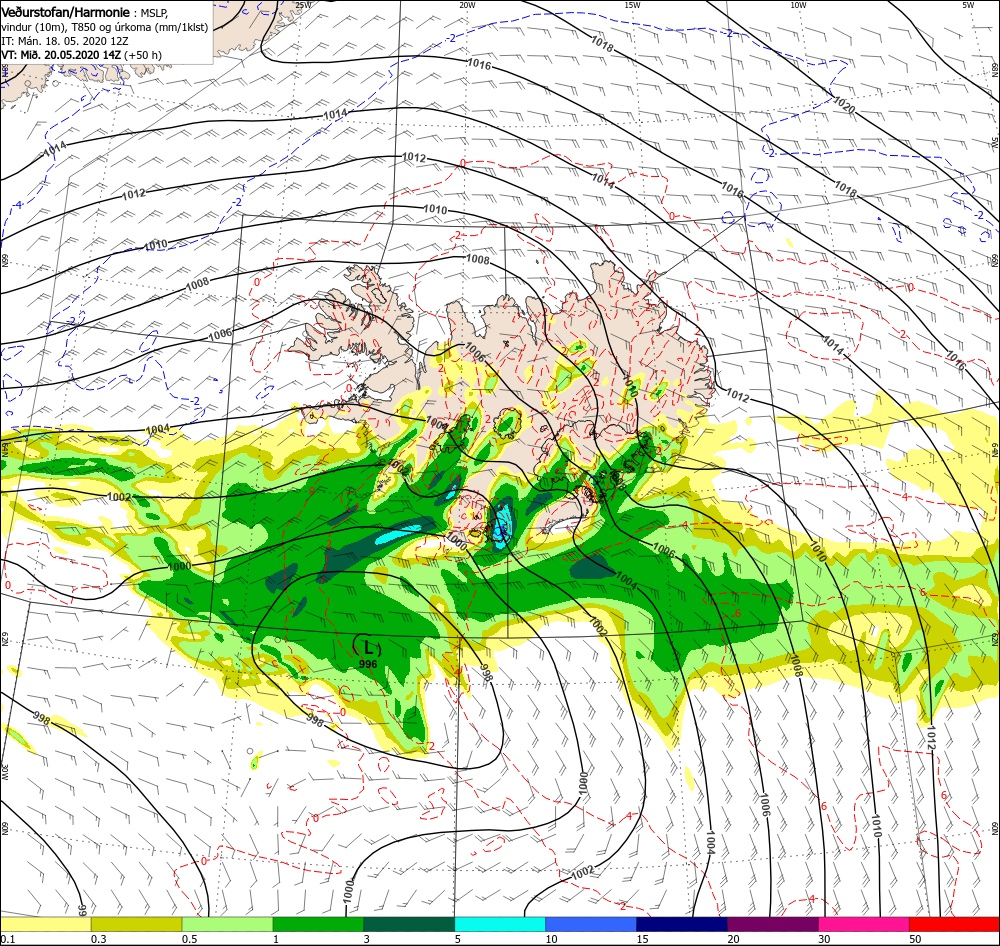This screenshot has width=1000, height=946.
Task: Click the navy 15 mm legend swatch
Action: tap(682, 924)
